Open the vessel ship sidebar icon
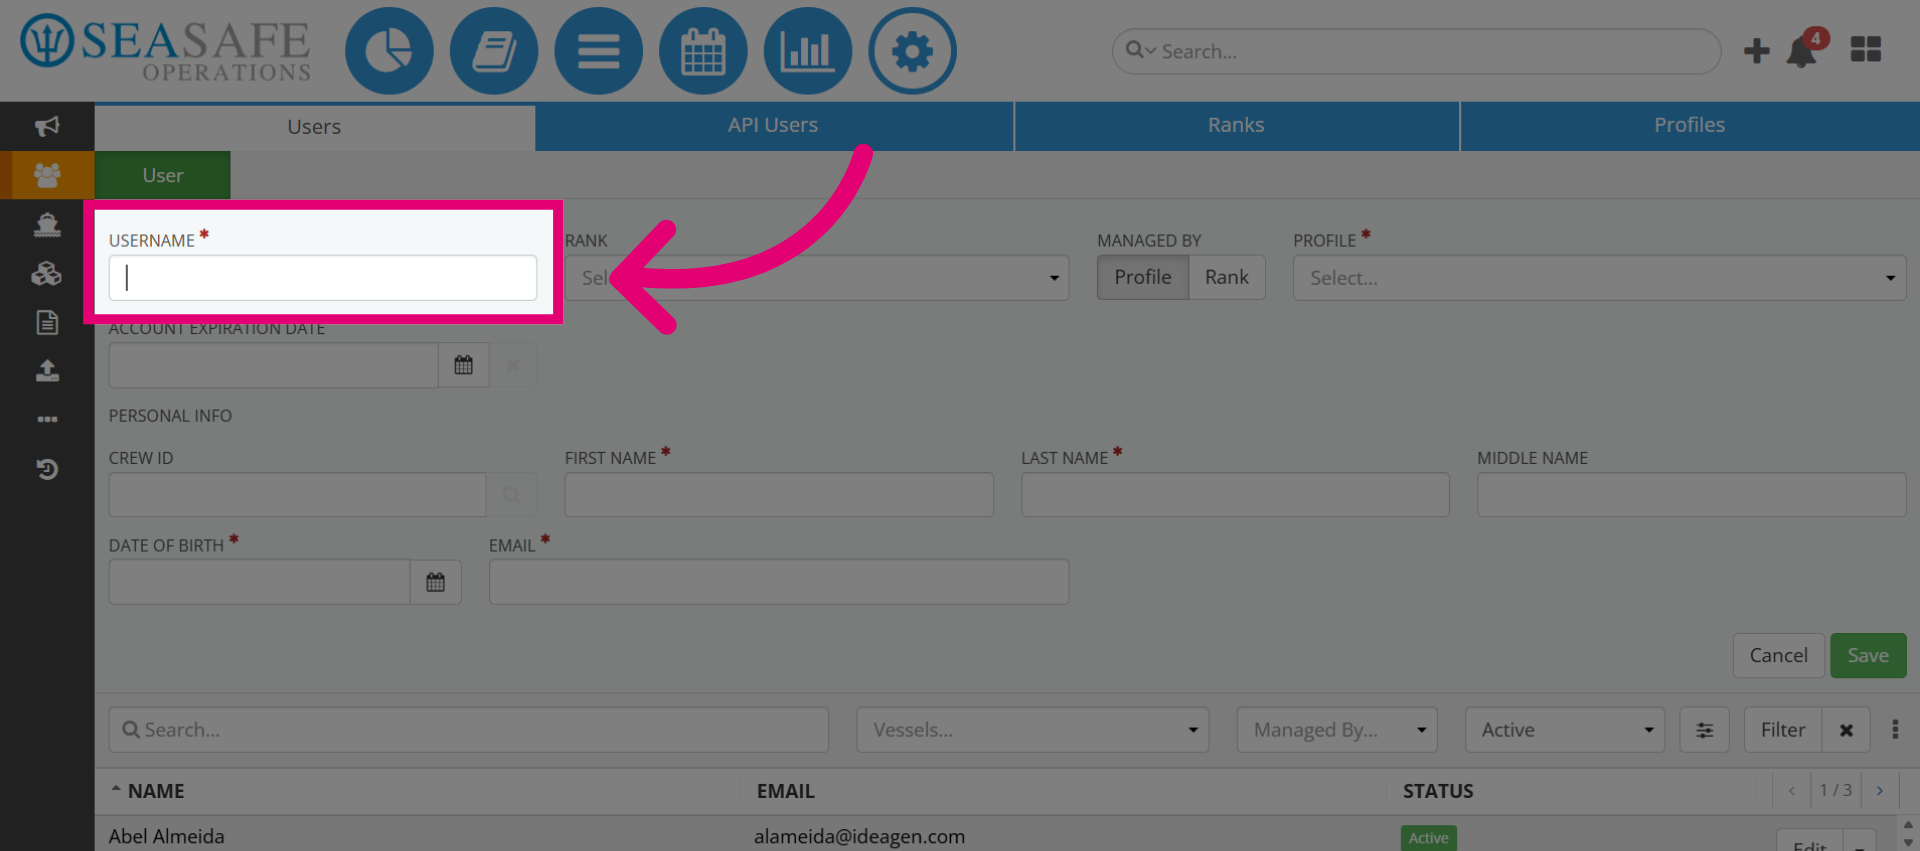Viewport: 1920px width, 851px height. [x=47, y=224]
